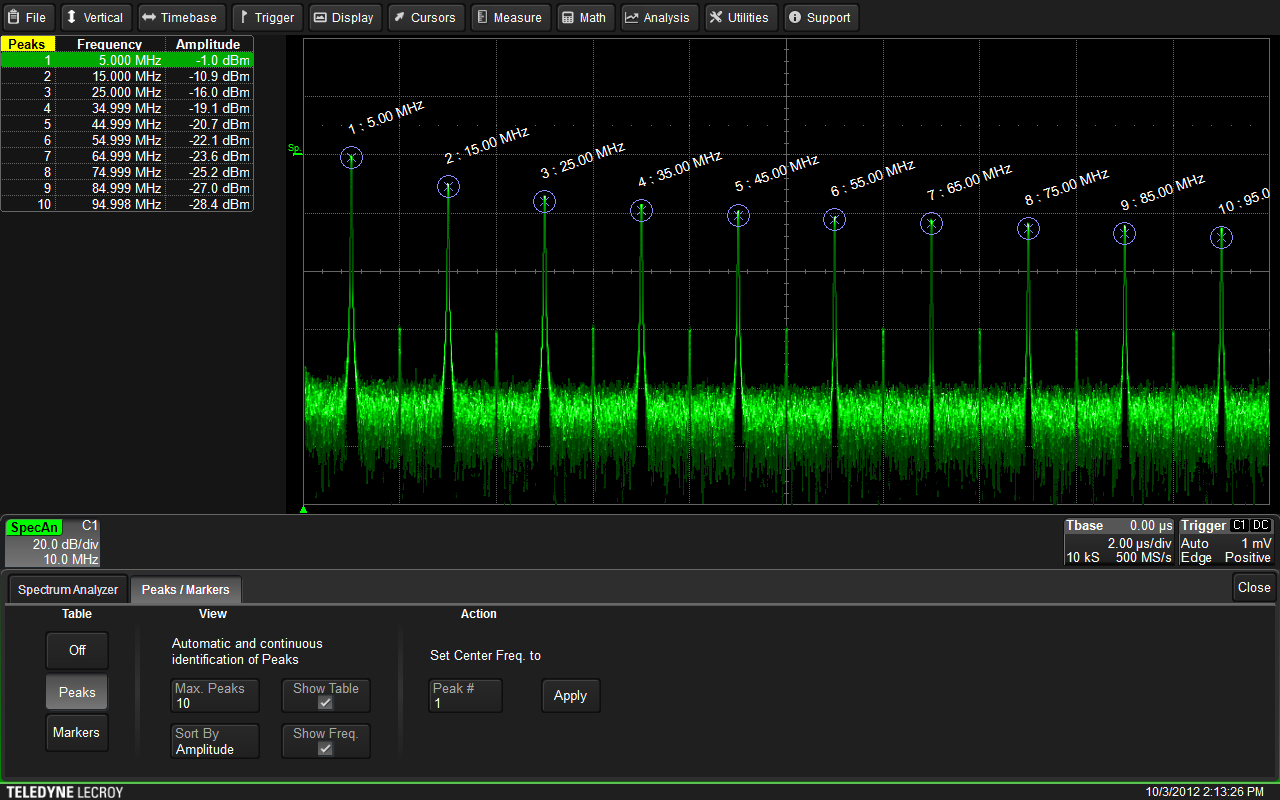1280x800 pixels.
Task: Turn the peaks table Off
Action: pyautogui.click(x=77, y=650)
